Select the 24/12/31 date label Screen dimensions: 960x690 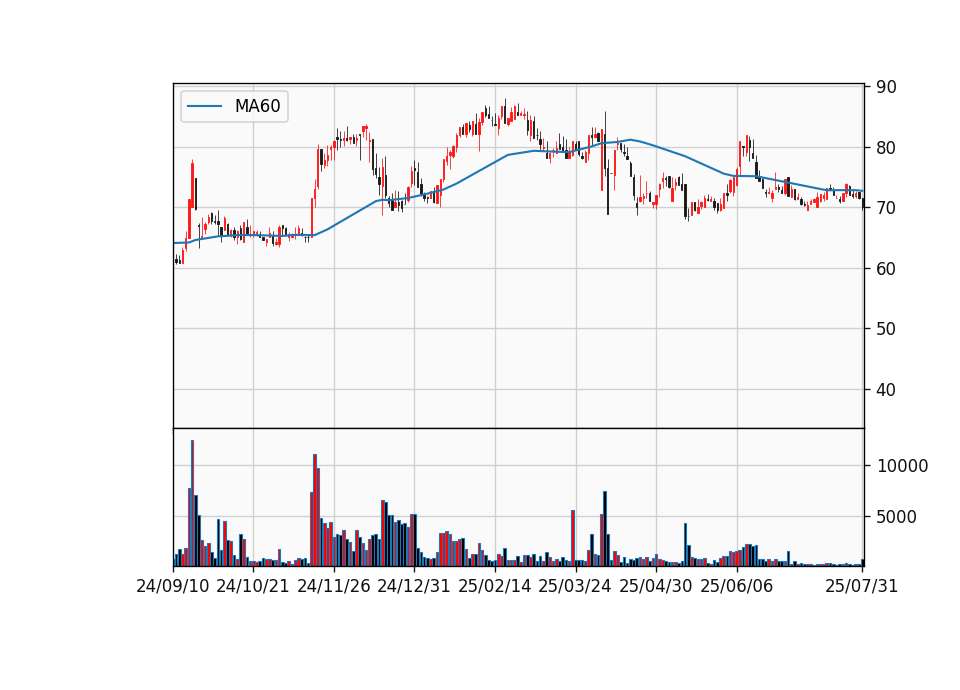click(414, 586)
